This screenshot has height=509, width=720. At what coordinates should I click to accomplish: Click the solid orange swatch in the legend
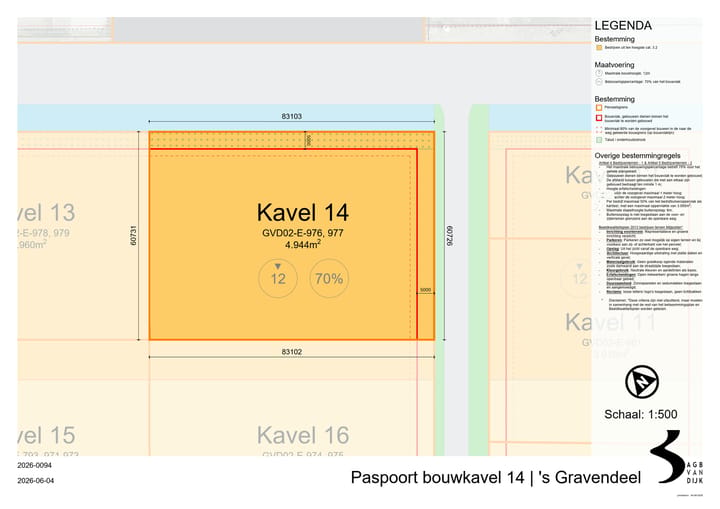[x=599, y=47]
